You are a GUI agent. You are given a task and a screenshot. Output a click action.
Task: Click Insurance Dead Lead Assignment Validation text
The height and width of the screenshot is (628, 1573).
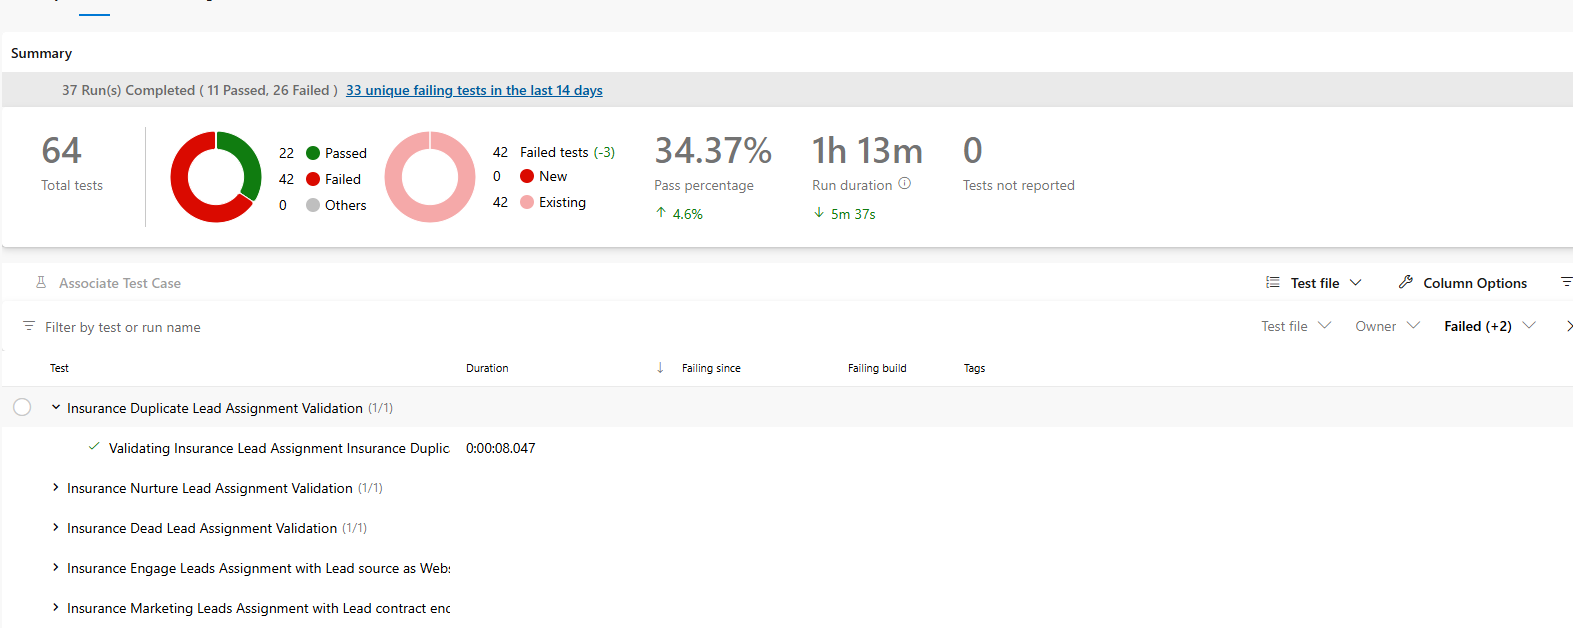202,528
